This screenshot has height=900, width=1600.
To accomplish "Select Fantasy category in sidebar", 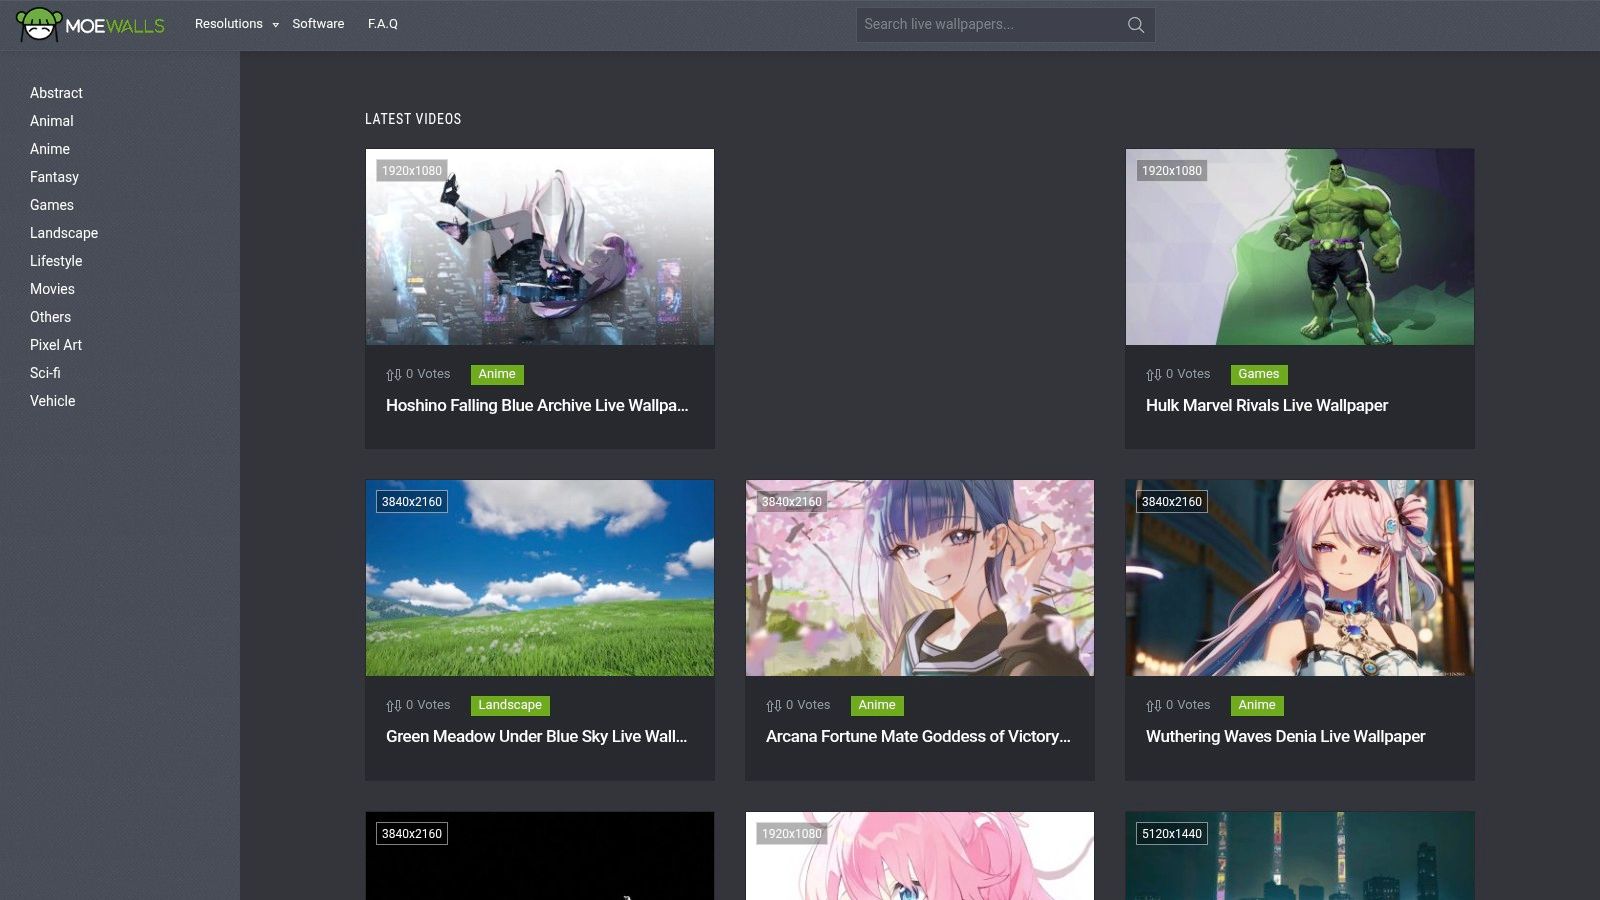I will coord(54,177).
